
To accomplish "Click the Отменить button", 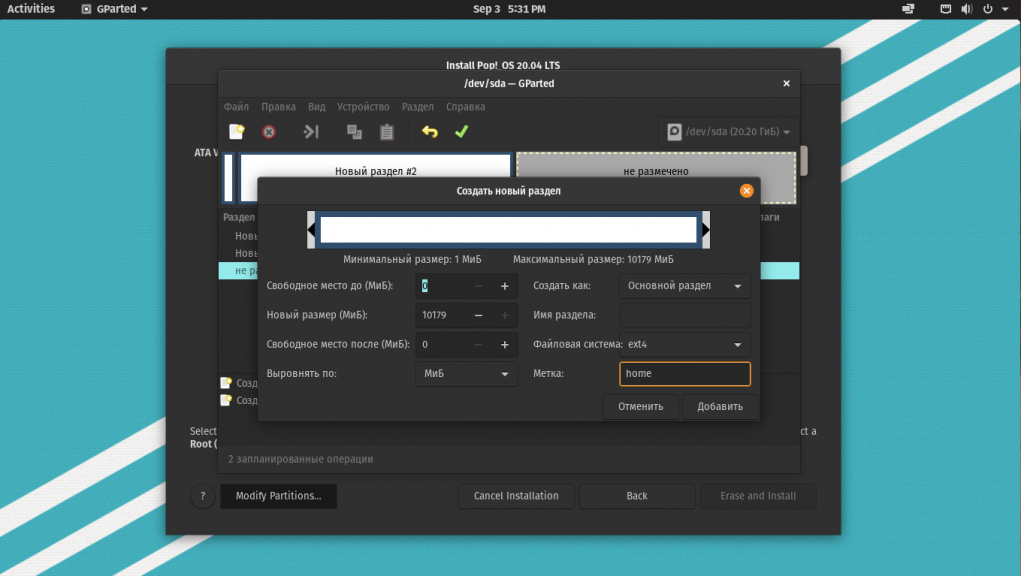I will pyautogui.click(x=640, y=407).
